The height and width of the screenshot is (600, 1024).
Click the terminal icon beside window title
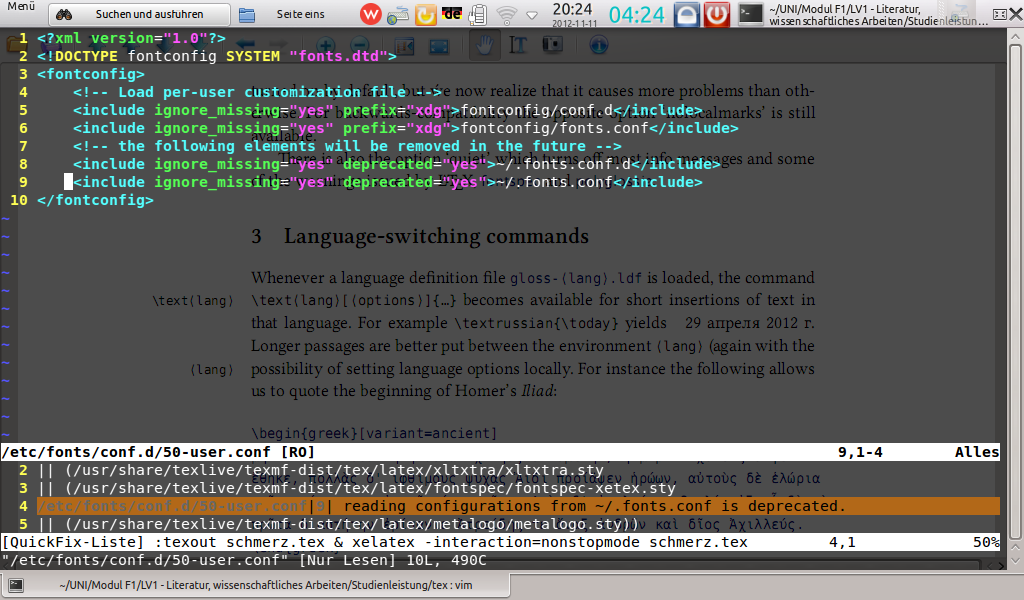click(x=750, y=14)
